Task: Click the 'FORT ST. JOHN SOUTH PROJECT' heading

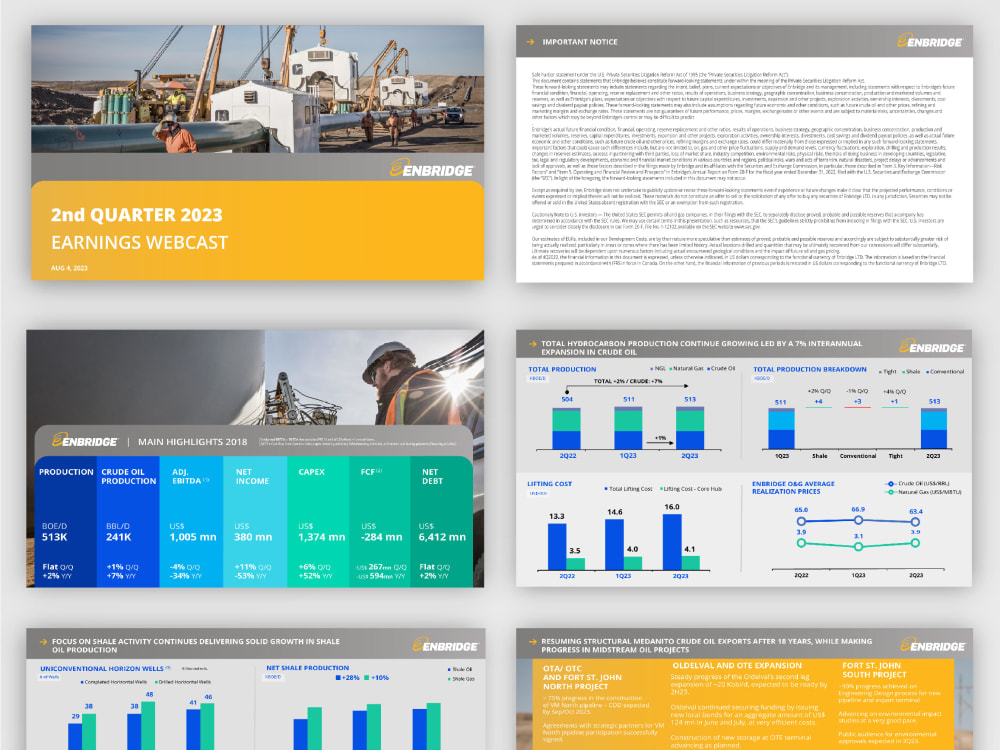Action: [x=874, y=670]
